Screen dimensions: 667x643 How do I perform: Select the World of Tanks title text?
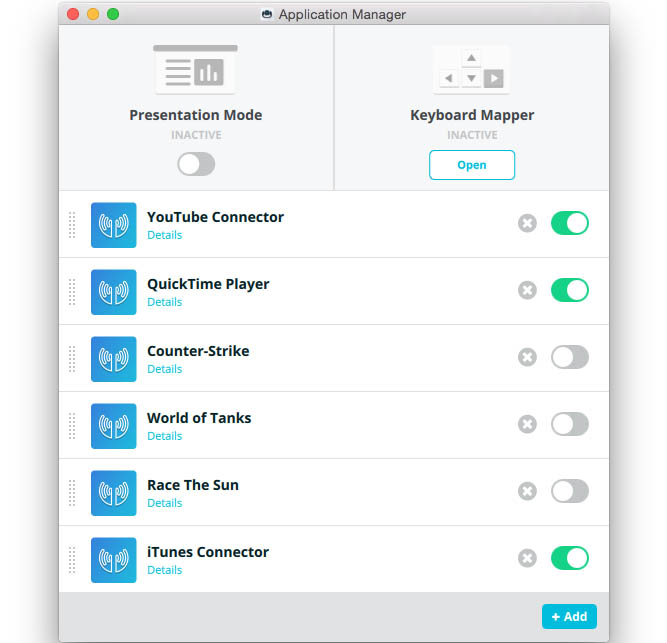coord(199,418)
